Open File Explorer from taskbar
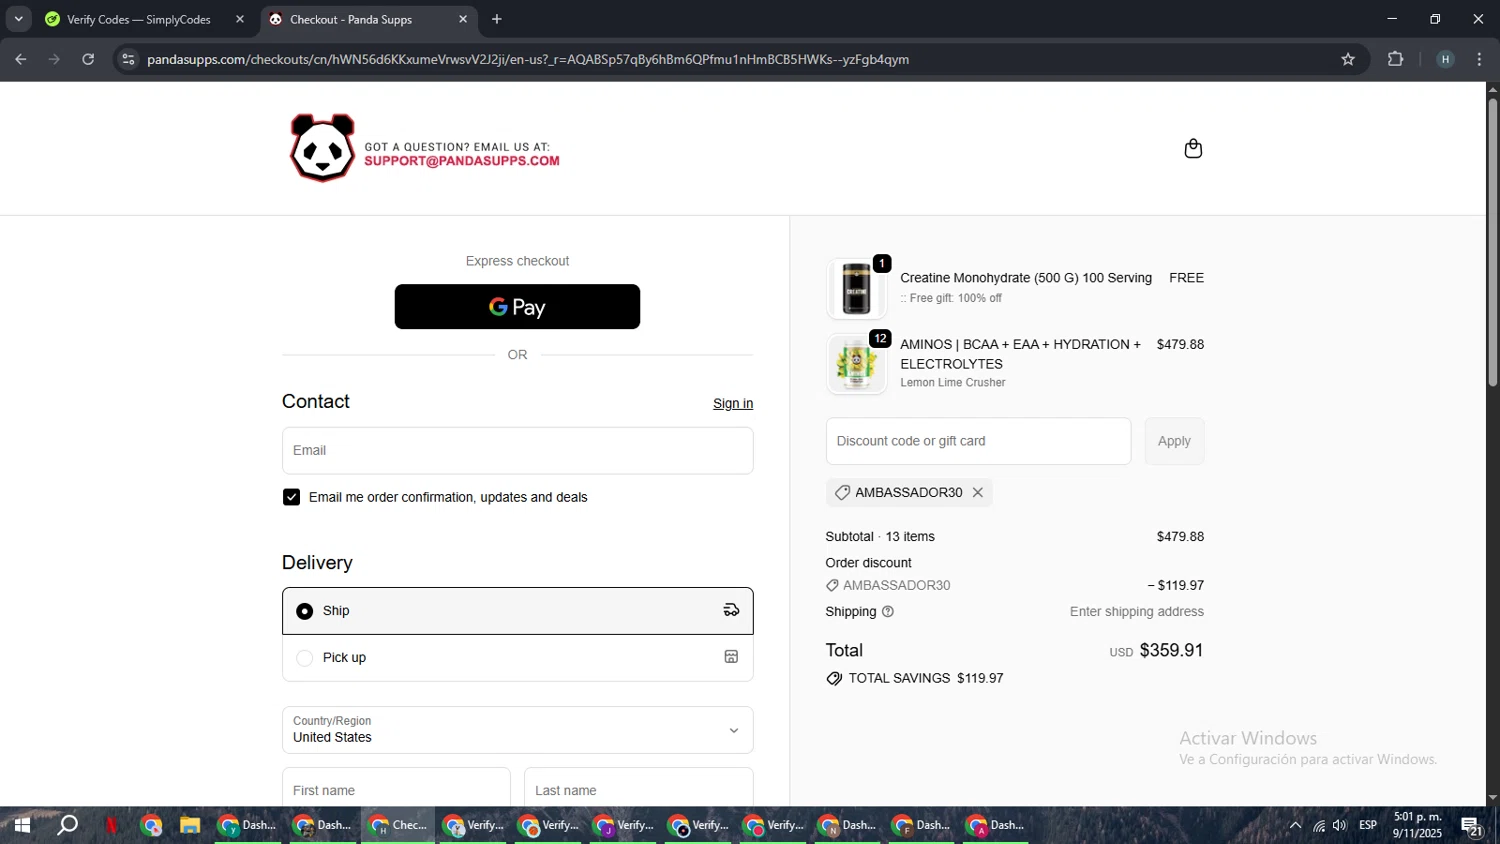 tap(190, 826)
